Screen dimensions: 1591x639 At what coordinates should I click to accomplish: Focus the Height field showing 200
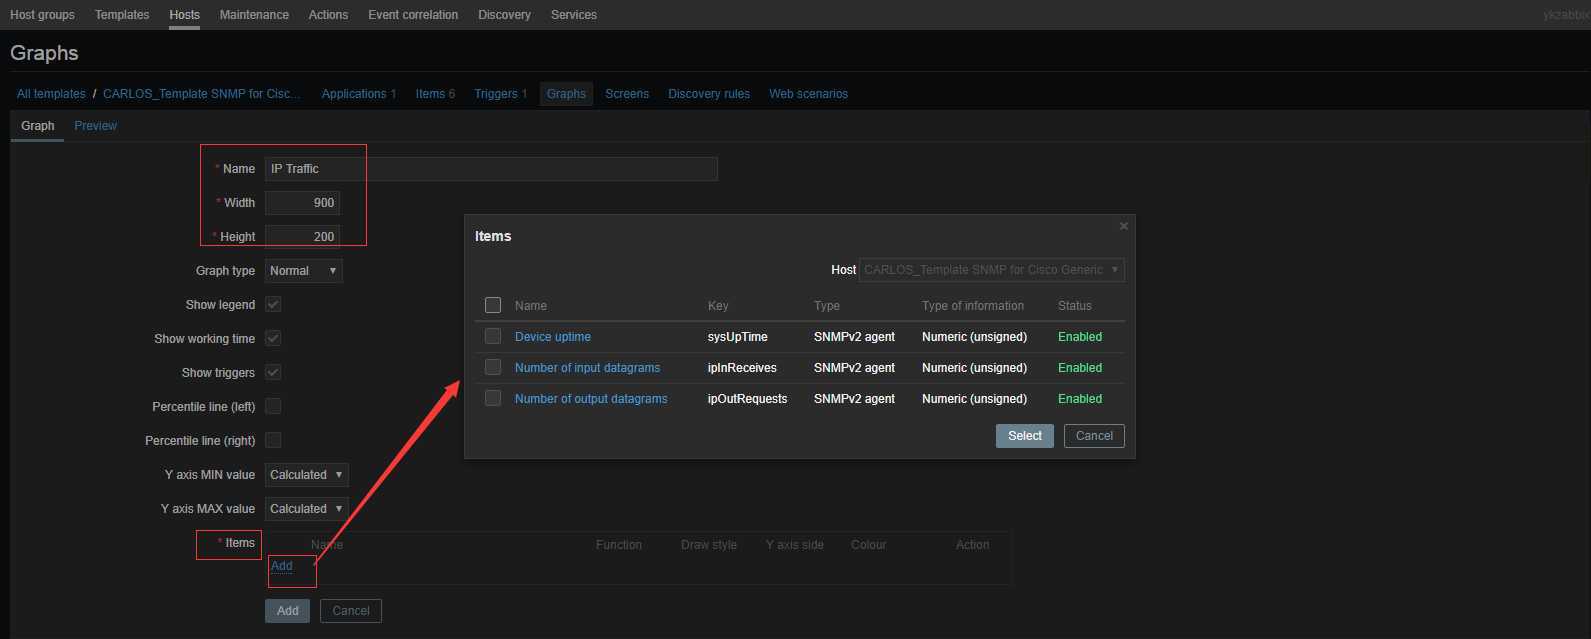click(x=302, y=236)
